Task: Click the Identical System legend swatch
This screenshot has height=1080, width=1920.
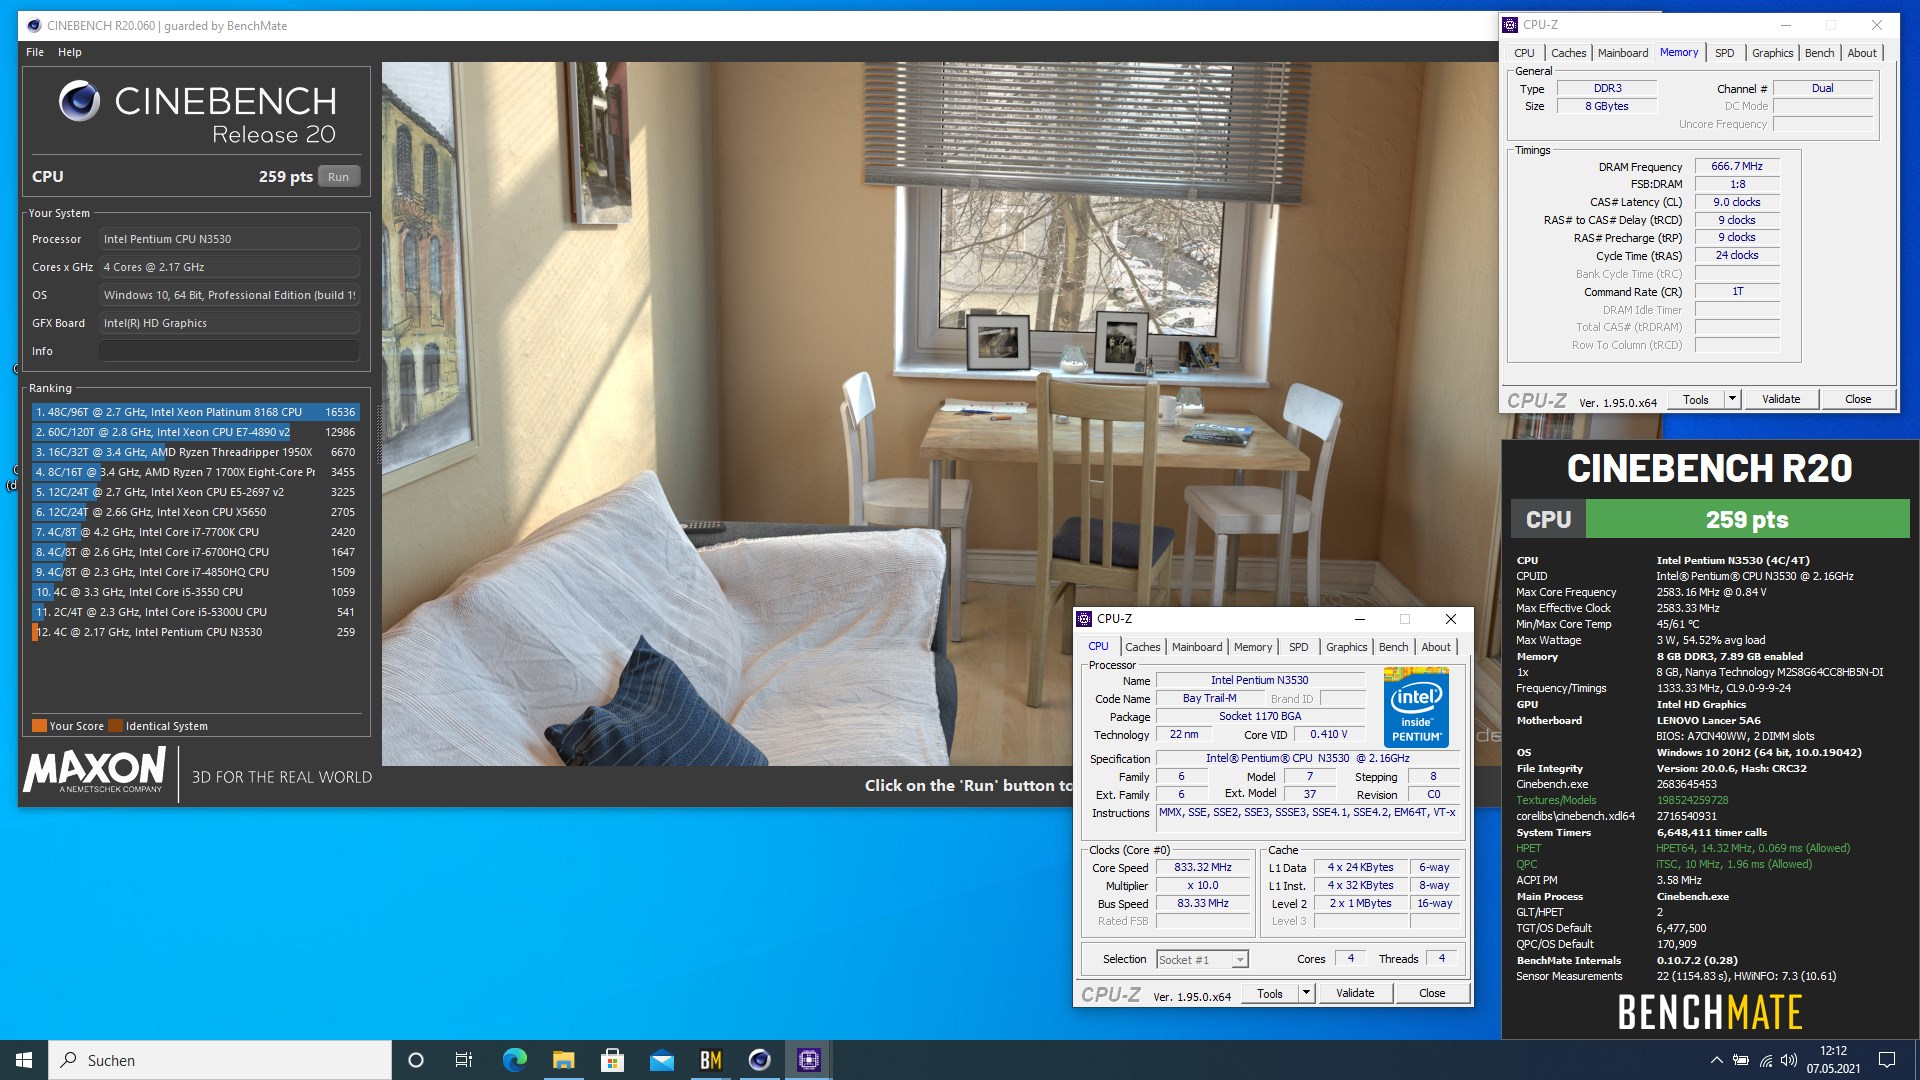Action: [116, 726]
